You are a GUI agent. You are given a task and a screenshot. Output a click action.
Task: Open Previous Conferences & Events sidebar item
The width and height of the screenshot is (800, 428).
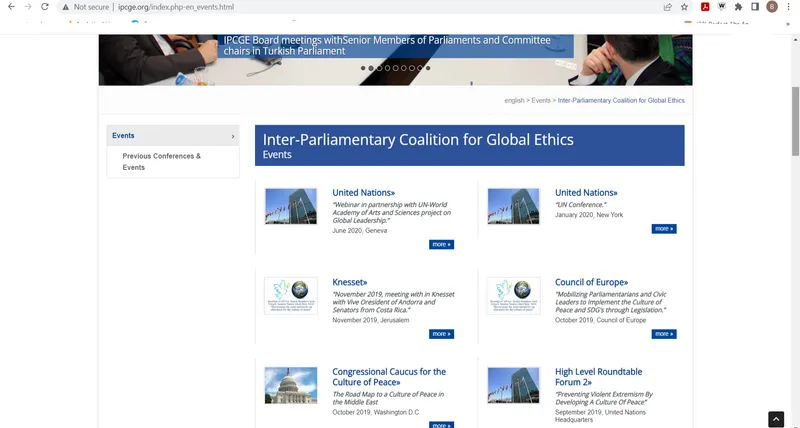pos(162,162)
